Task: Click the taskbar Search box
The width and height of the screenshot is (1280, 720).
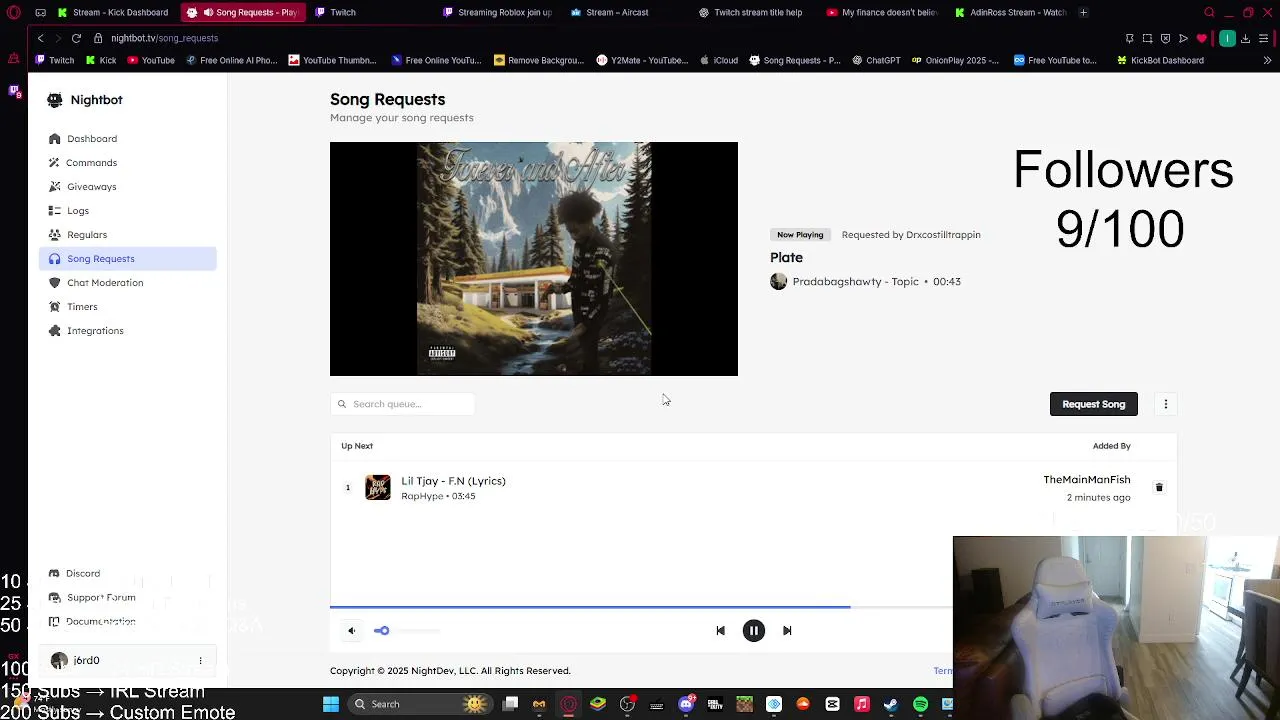Action: pyautogui.click(x=420, y=704)
